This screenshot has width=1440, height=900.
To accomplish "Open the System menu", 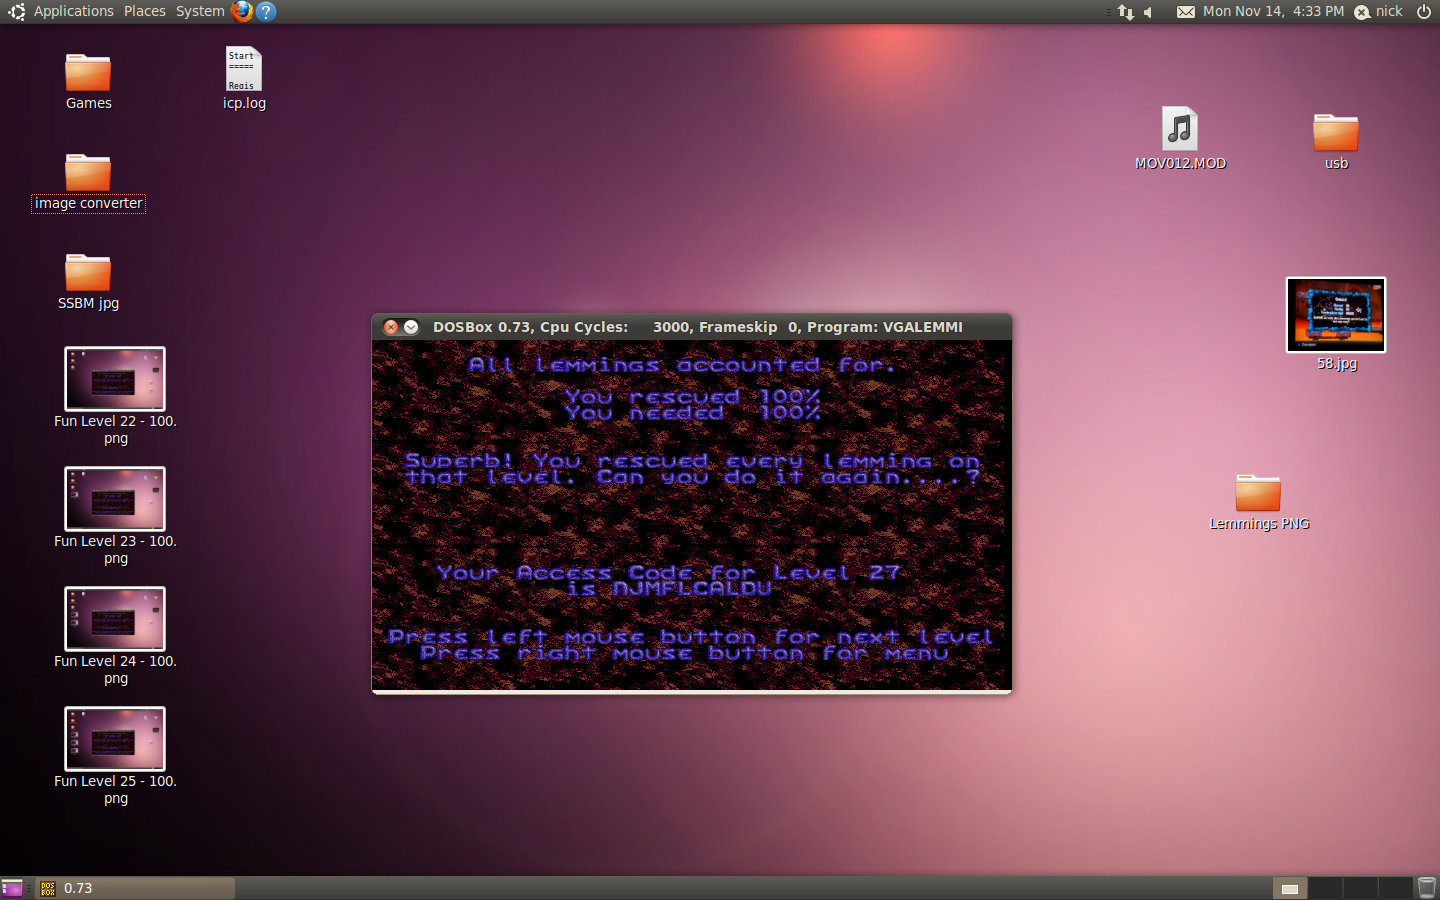I will click(x=200, y=11).
